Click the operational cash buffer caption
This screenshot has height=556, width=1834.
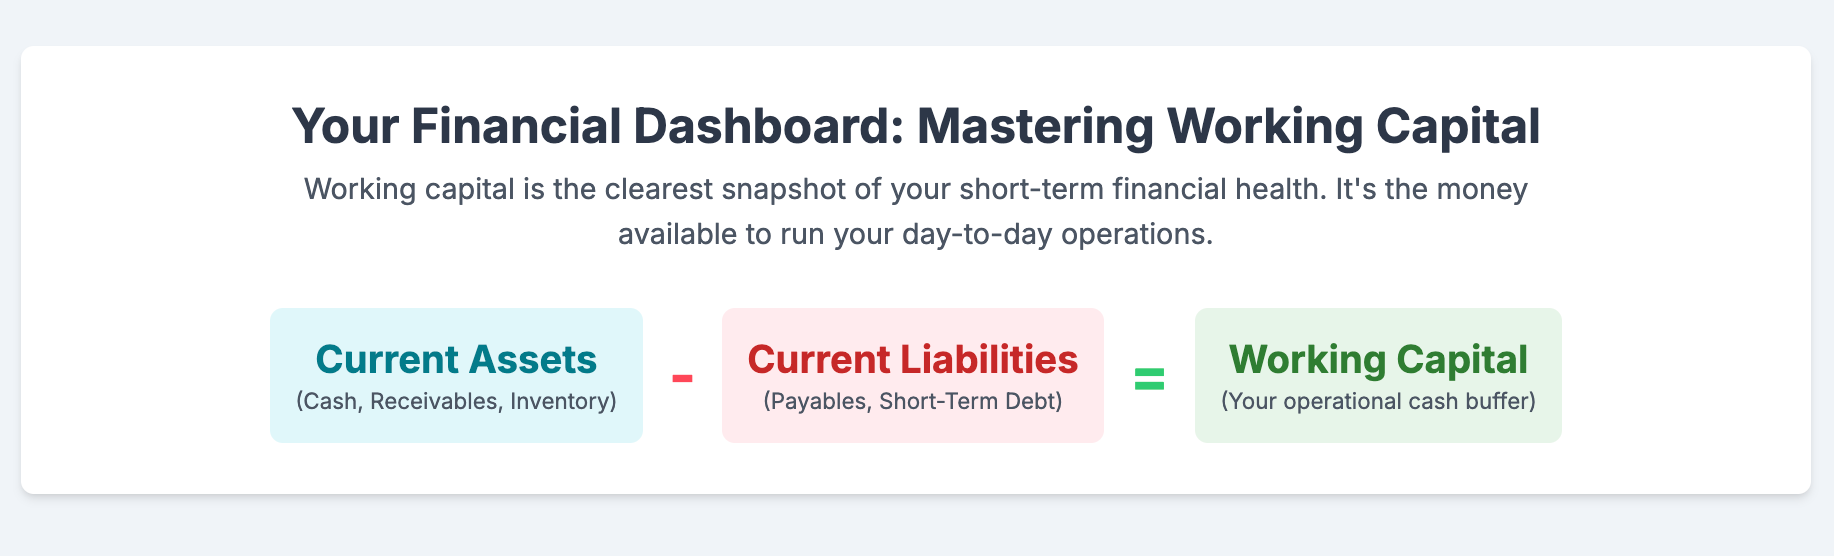coord(1378,402)
